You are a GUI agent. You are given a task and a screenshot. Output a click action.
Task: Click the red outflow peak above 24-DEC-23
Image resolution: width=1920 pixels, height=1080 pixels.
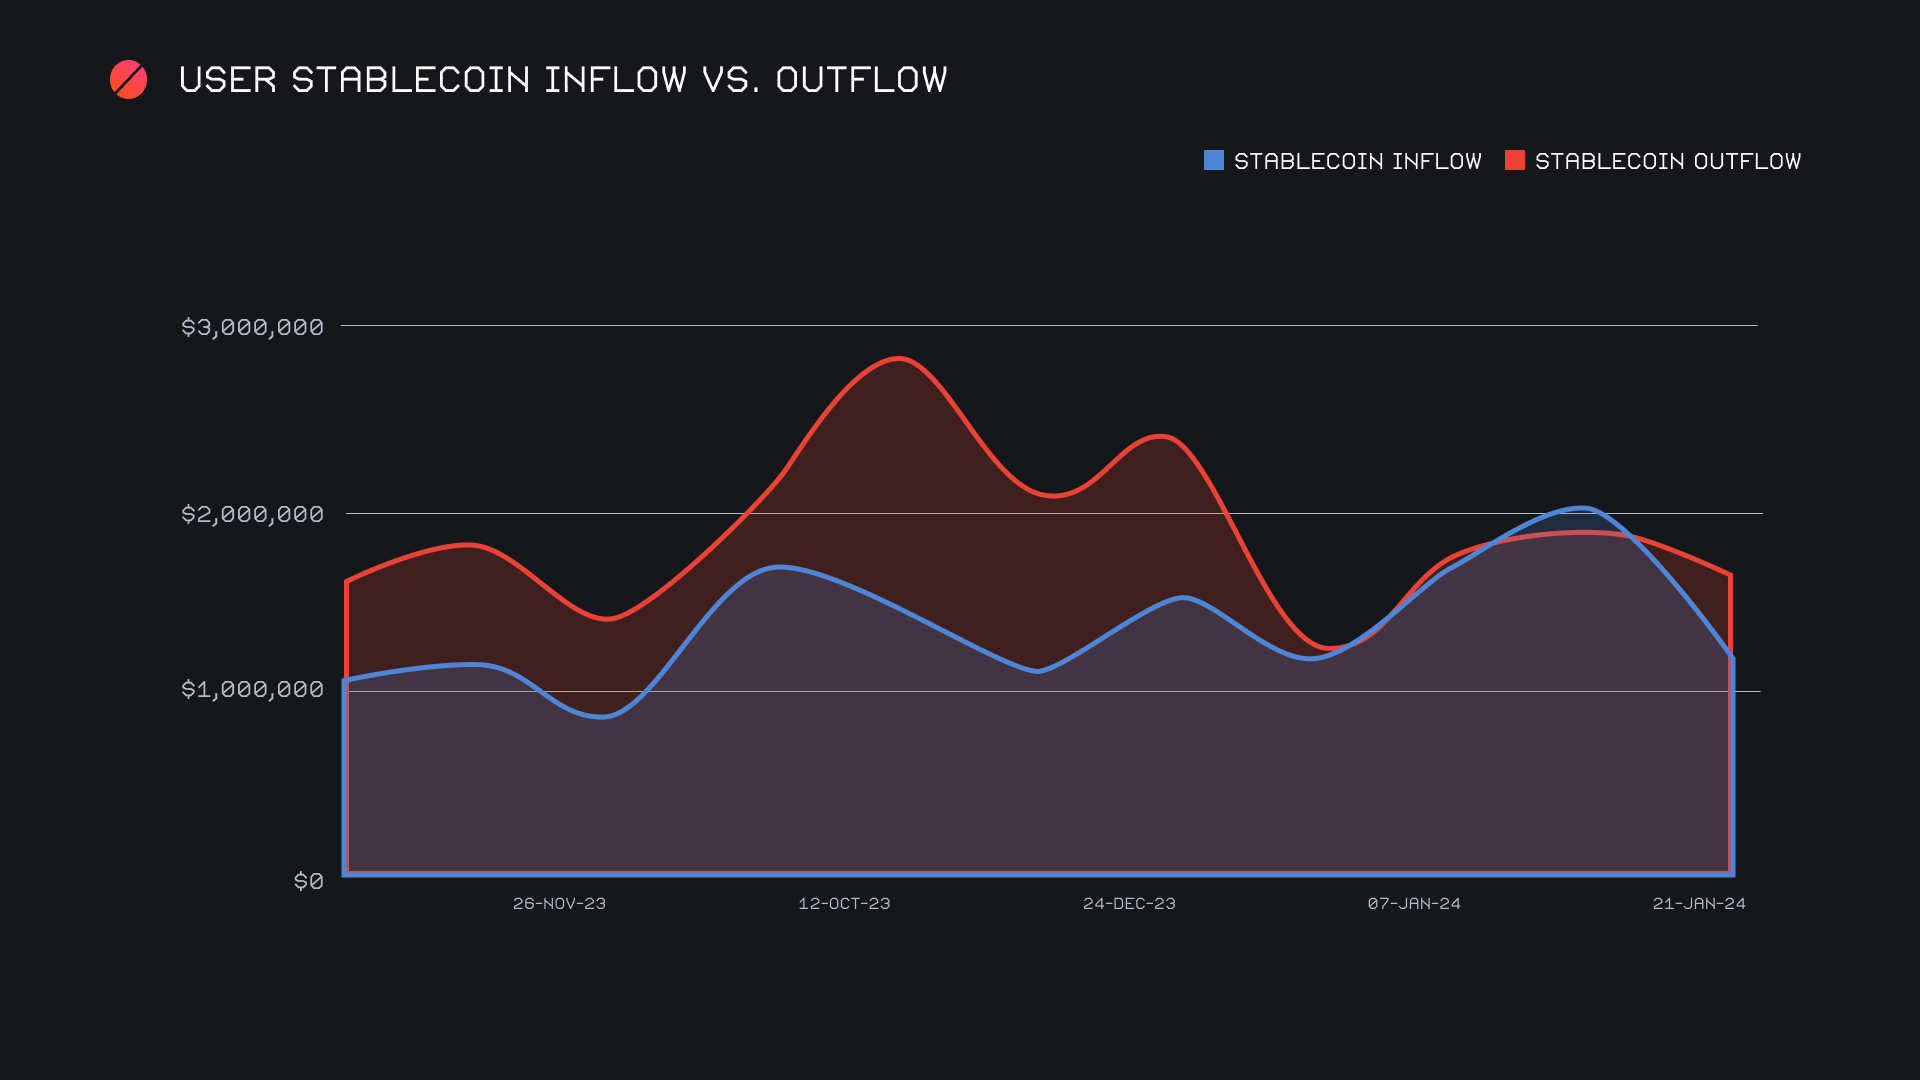(x=1160, y=436)
